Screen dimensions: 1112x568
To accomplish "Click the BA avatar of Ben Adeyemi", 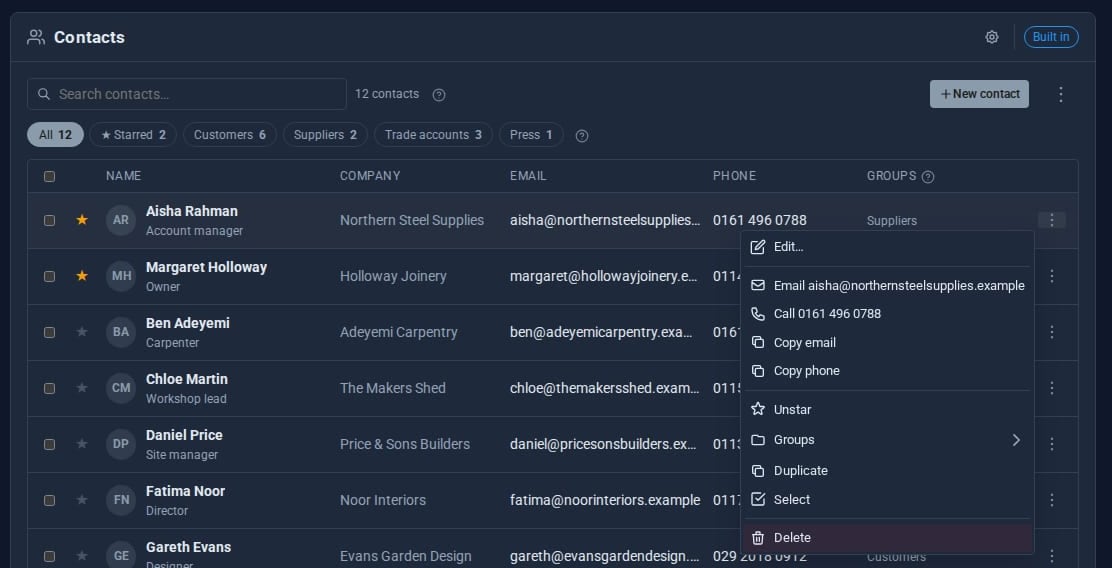I will tap(121, 332).
